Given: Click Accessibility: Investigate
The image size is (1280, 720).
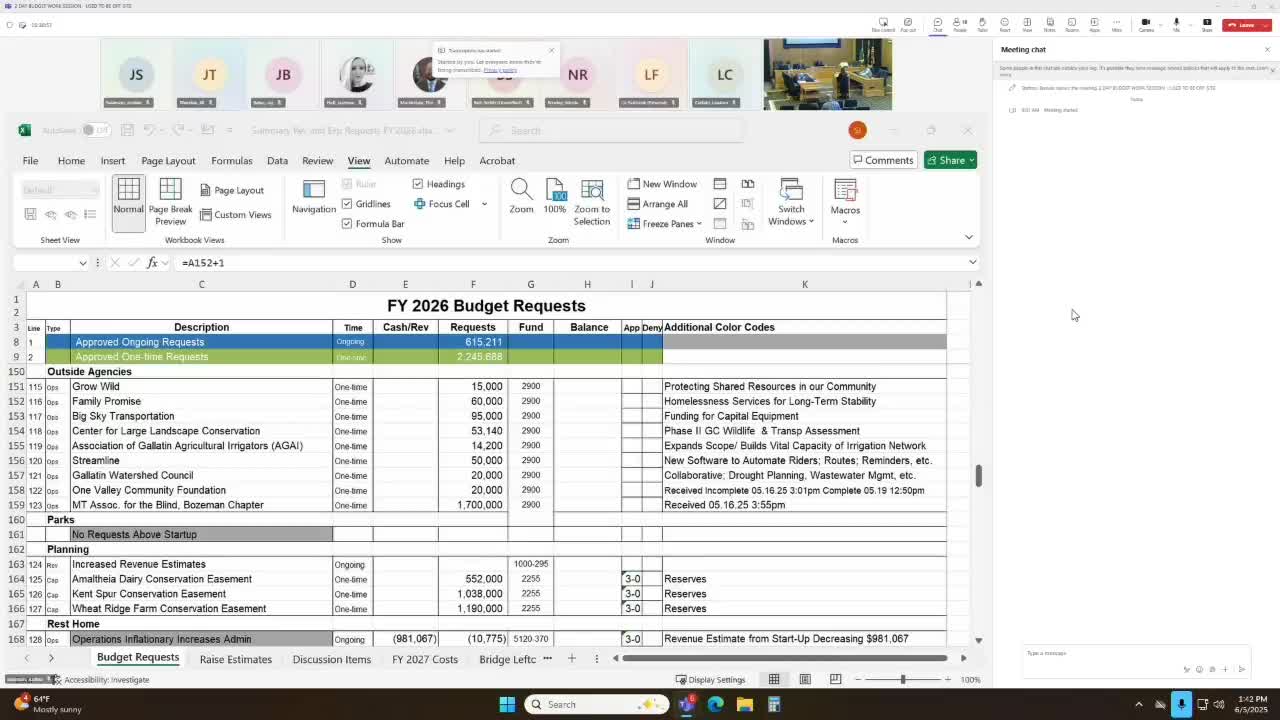Looking at the screenshot, I should (x=101, y=680).
